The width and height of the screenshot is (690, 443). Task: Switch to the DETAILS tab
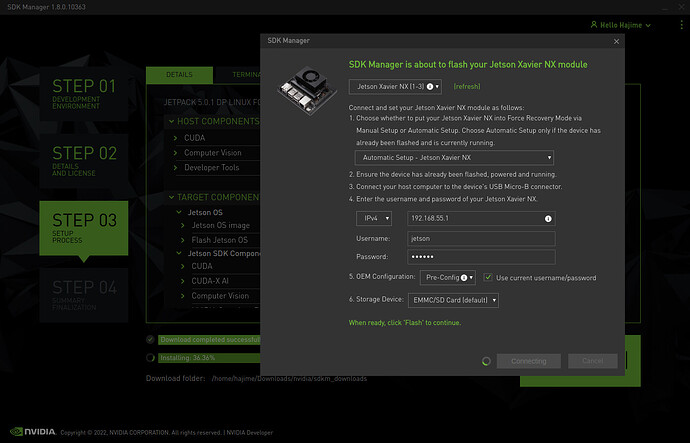coord(180,75)
